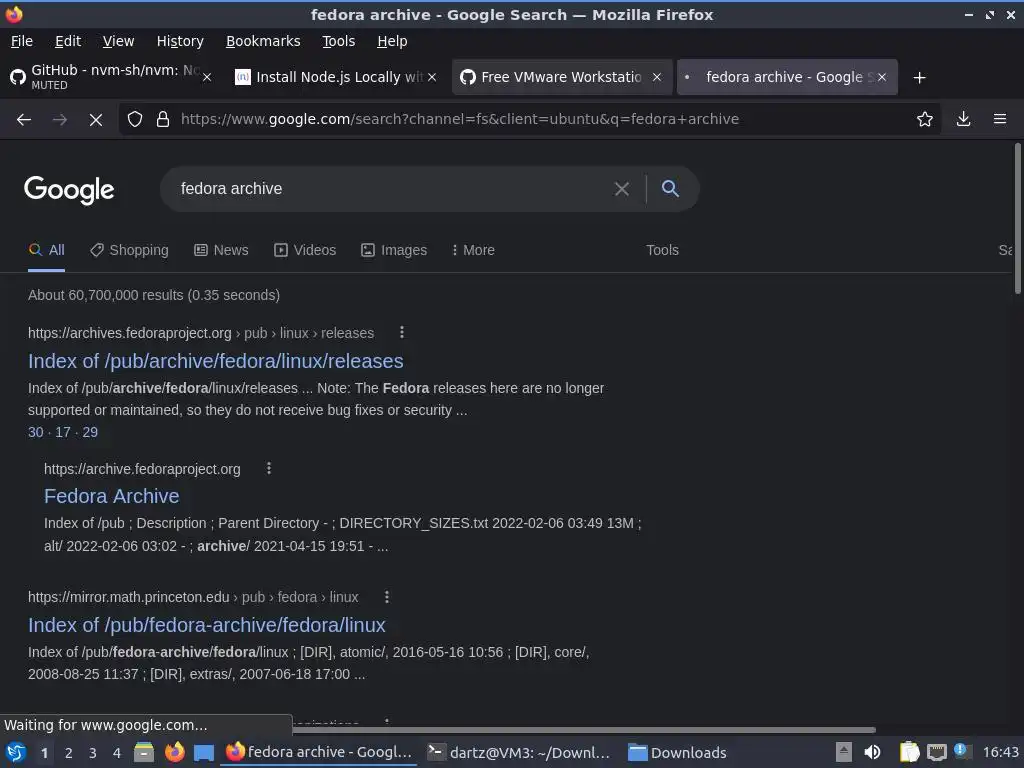Viewport: 1024px width, 768px height.
Task: Close the fedora archive Google Search tab
Action: pos(882,77)
